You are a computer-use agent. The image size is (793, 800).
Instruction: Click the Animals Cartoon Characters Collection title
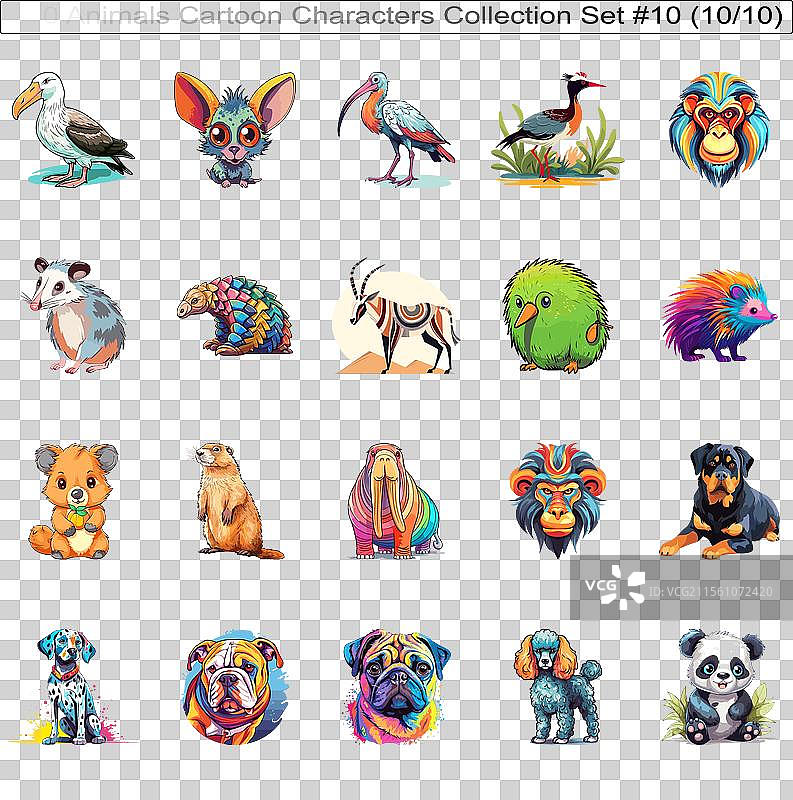[x=396, y=17]
